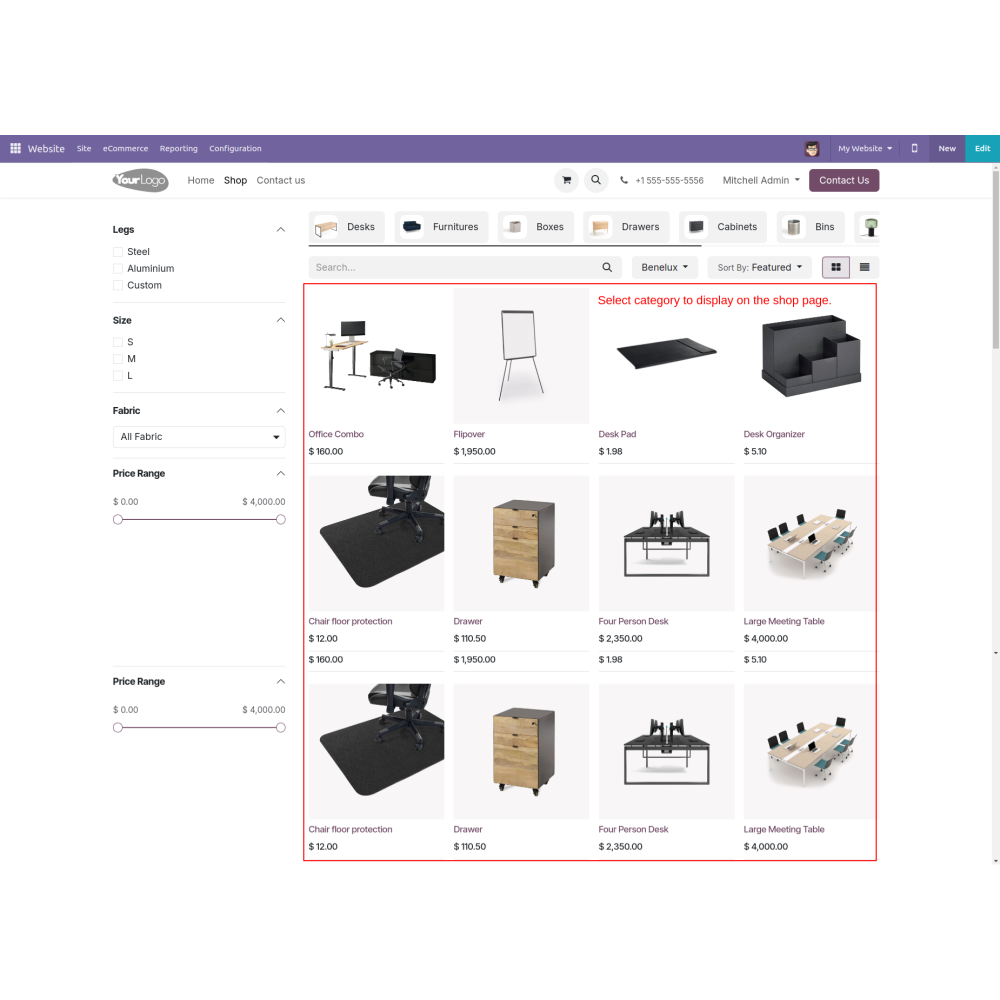Click the Desks category image icon

click(x=326, y=227)
